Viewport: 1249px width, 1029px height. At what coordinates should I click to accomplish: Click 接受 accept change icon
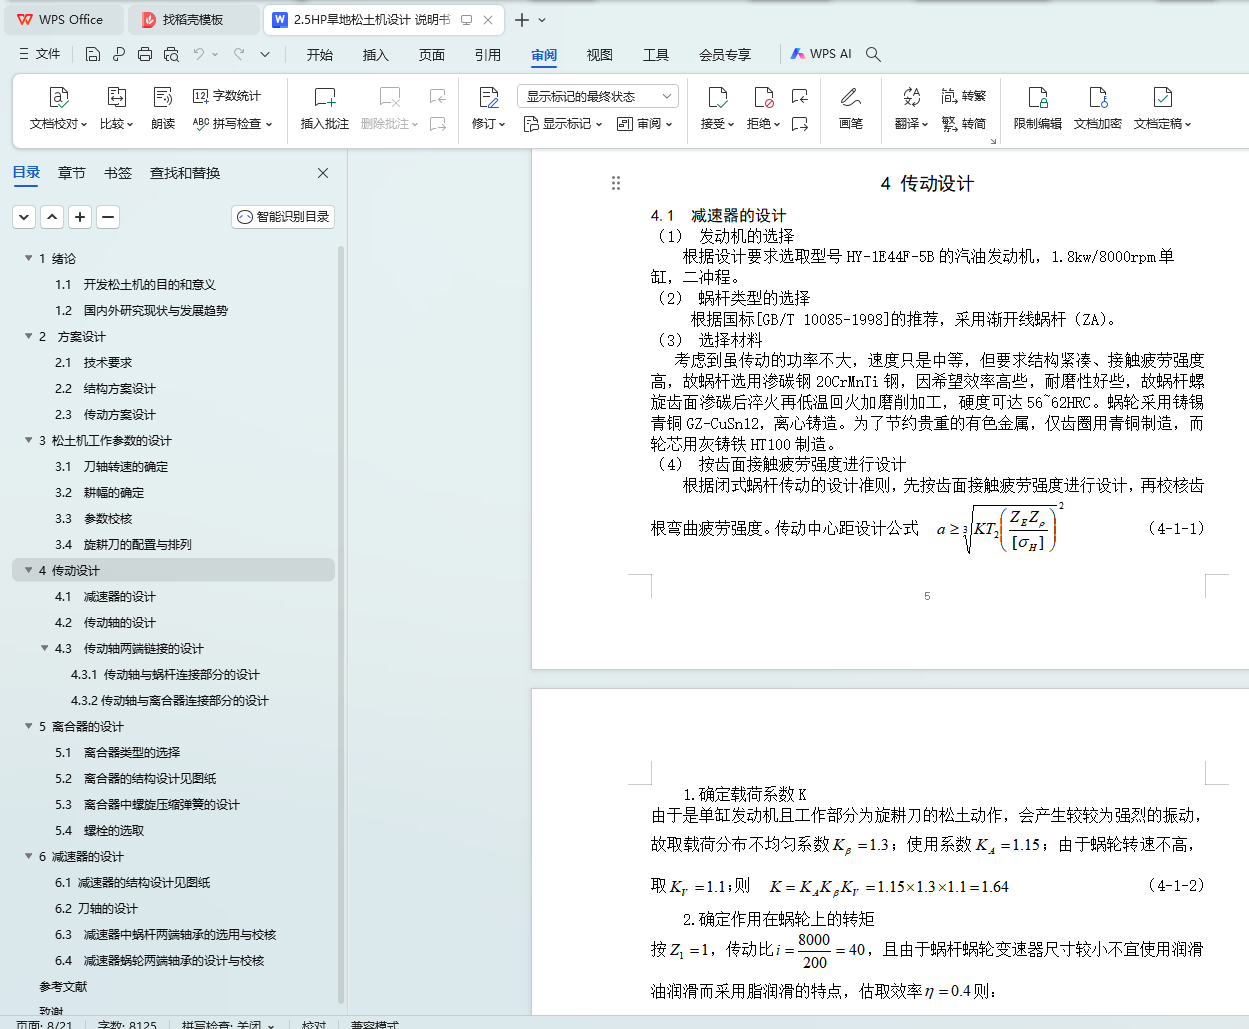pyautogui.click(x=717, y=97)
